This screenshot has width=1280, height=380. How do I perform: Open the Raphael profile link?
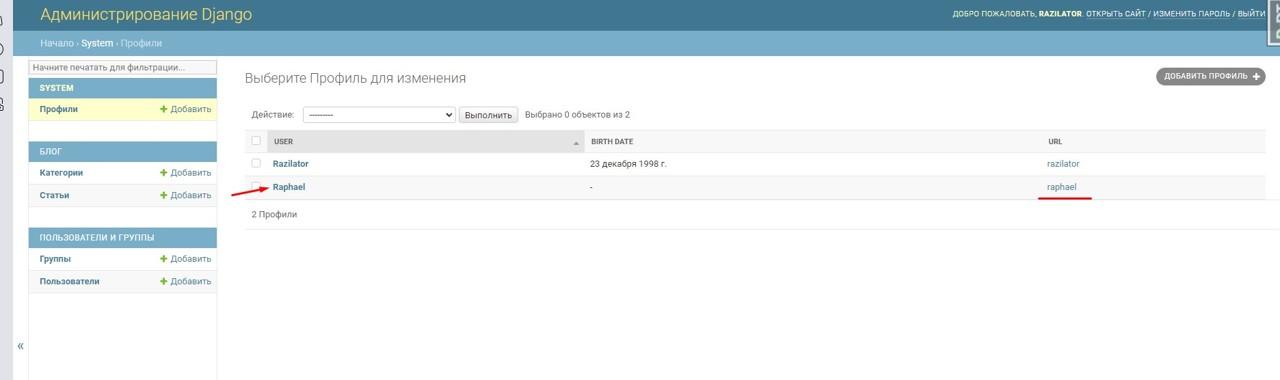pos(289,186)
